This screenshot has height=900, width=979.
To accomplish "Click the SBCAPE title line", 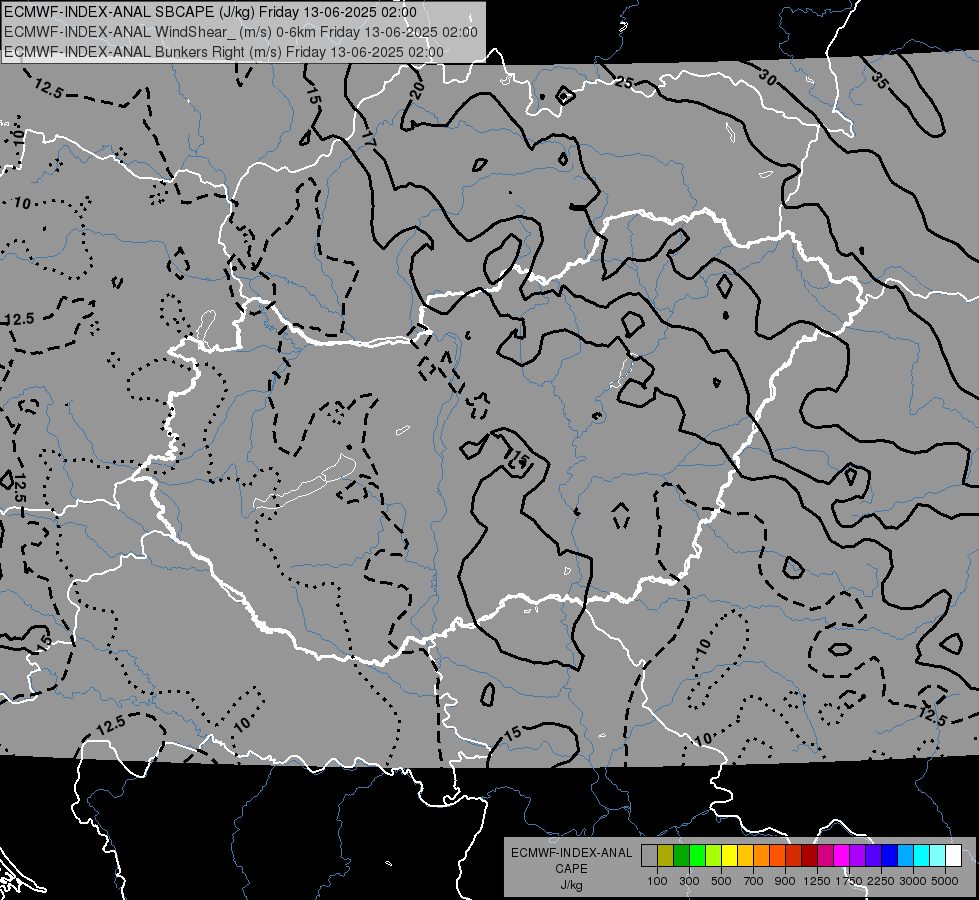I will coord(210,12).
